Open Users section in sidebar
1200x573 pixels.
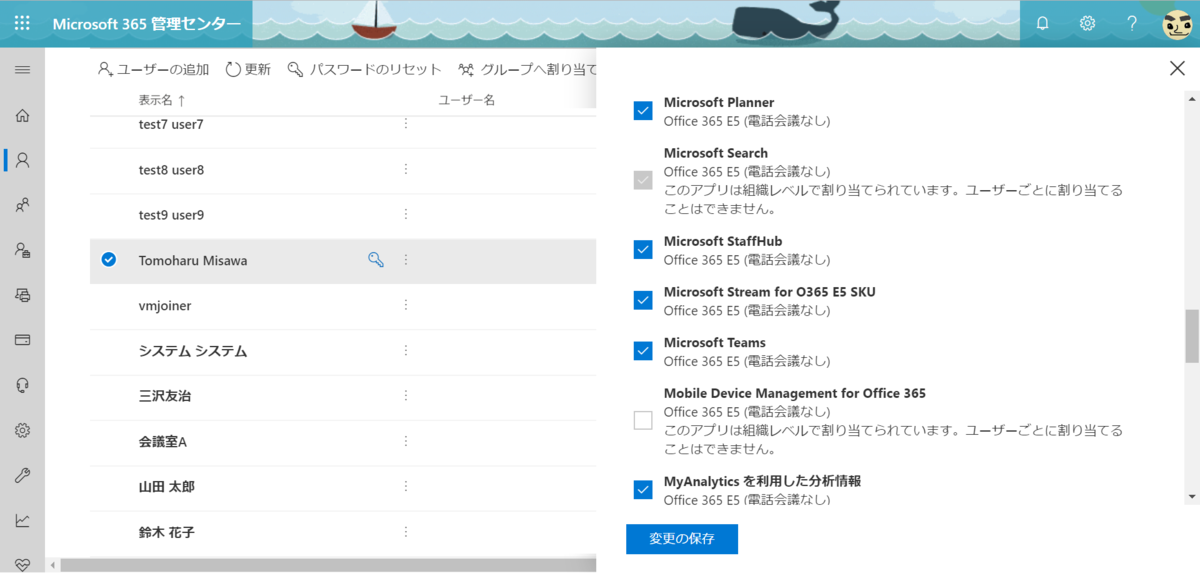click(22, 160)
